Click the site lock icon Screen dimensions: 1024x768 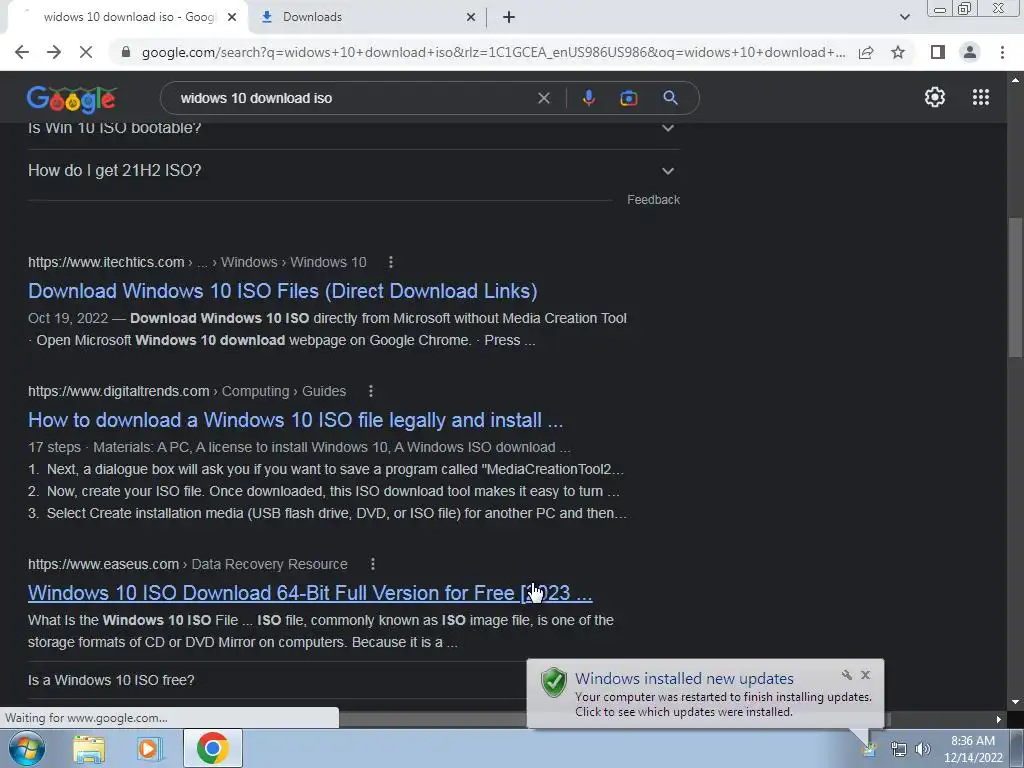[126, 52]
